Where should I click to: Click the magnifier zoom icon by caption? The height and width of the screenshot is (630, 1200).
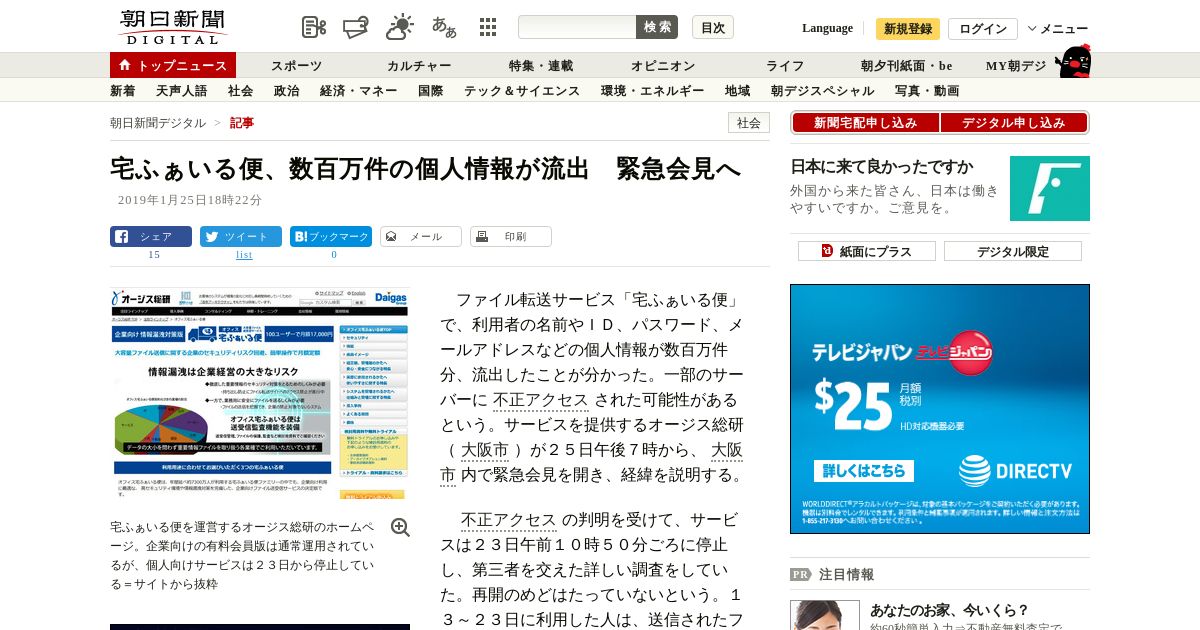point(400,528)
